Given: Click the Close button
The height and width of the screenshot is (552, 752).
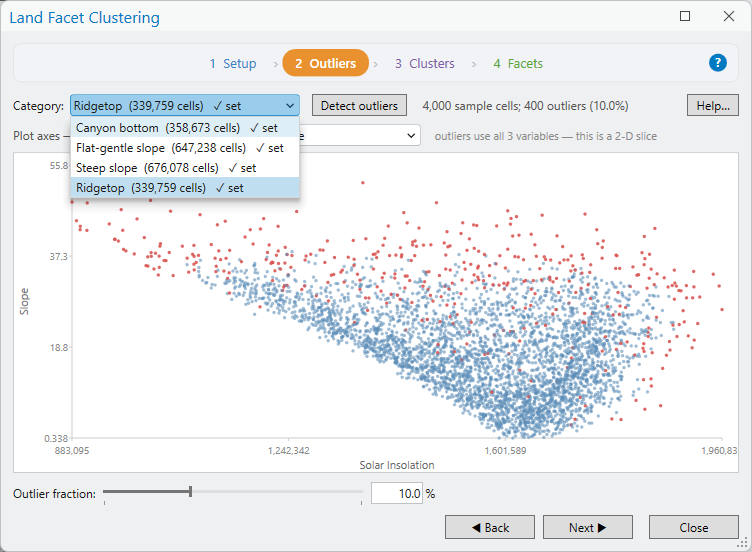Looking at the screenshot, I should point(693,528).
